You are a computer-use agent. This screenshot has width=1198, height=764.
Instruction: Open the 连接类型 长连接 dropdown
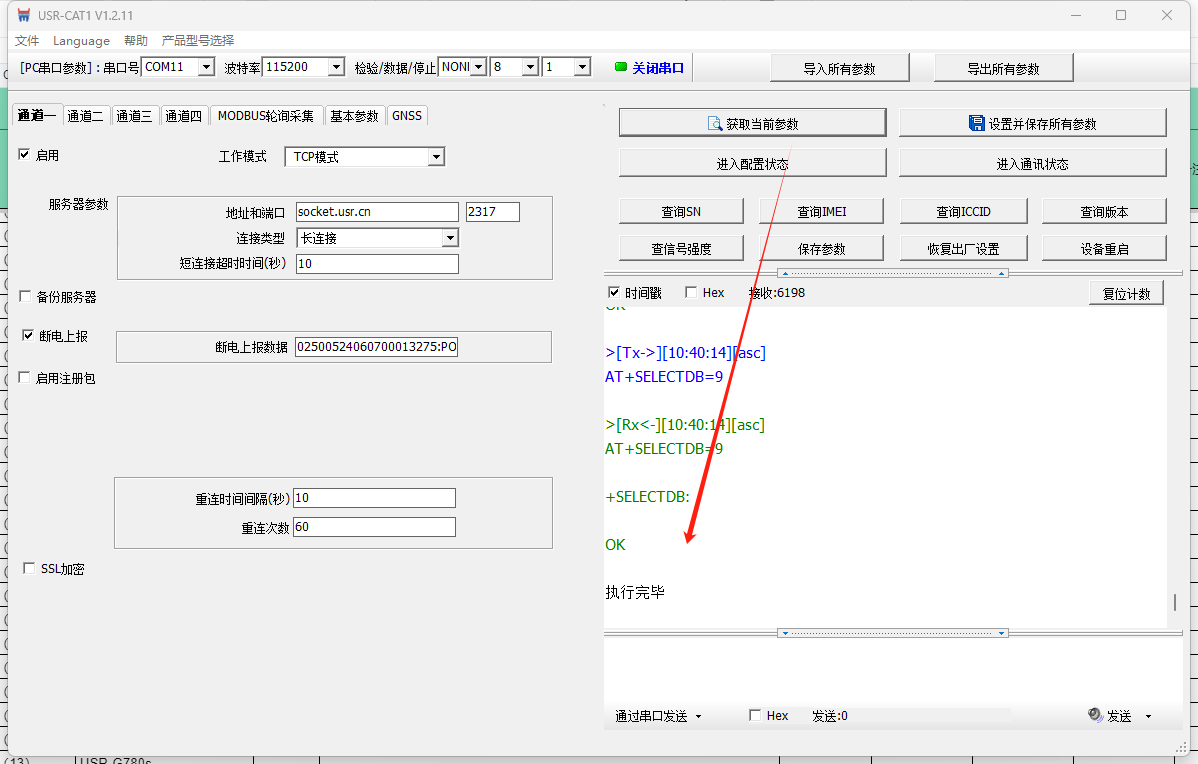(x=450, y=238)
